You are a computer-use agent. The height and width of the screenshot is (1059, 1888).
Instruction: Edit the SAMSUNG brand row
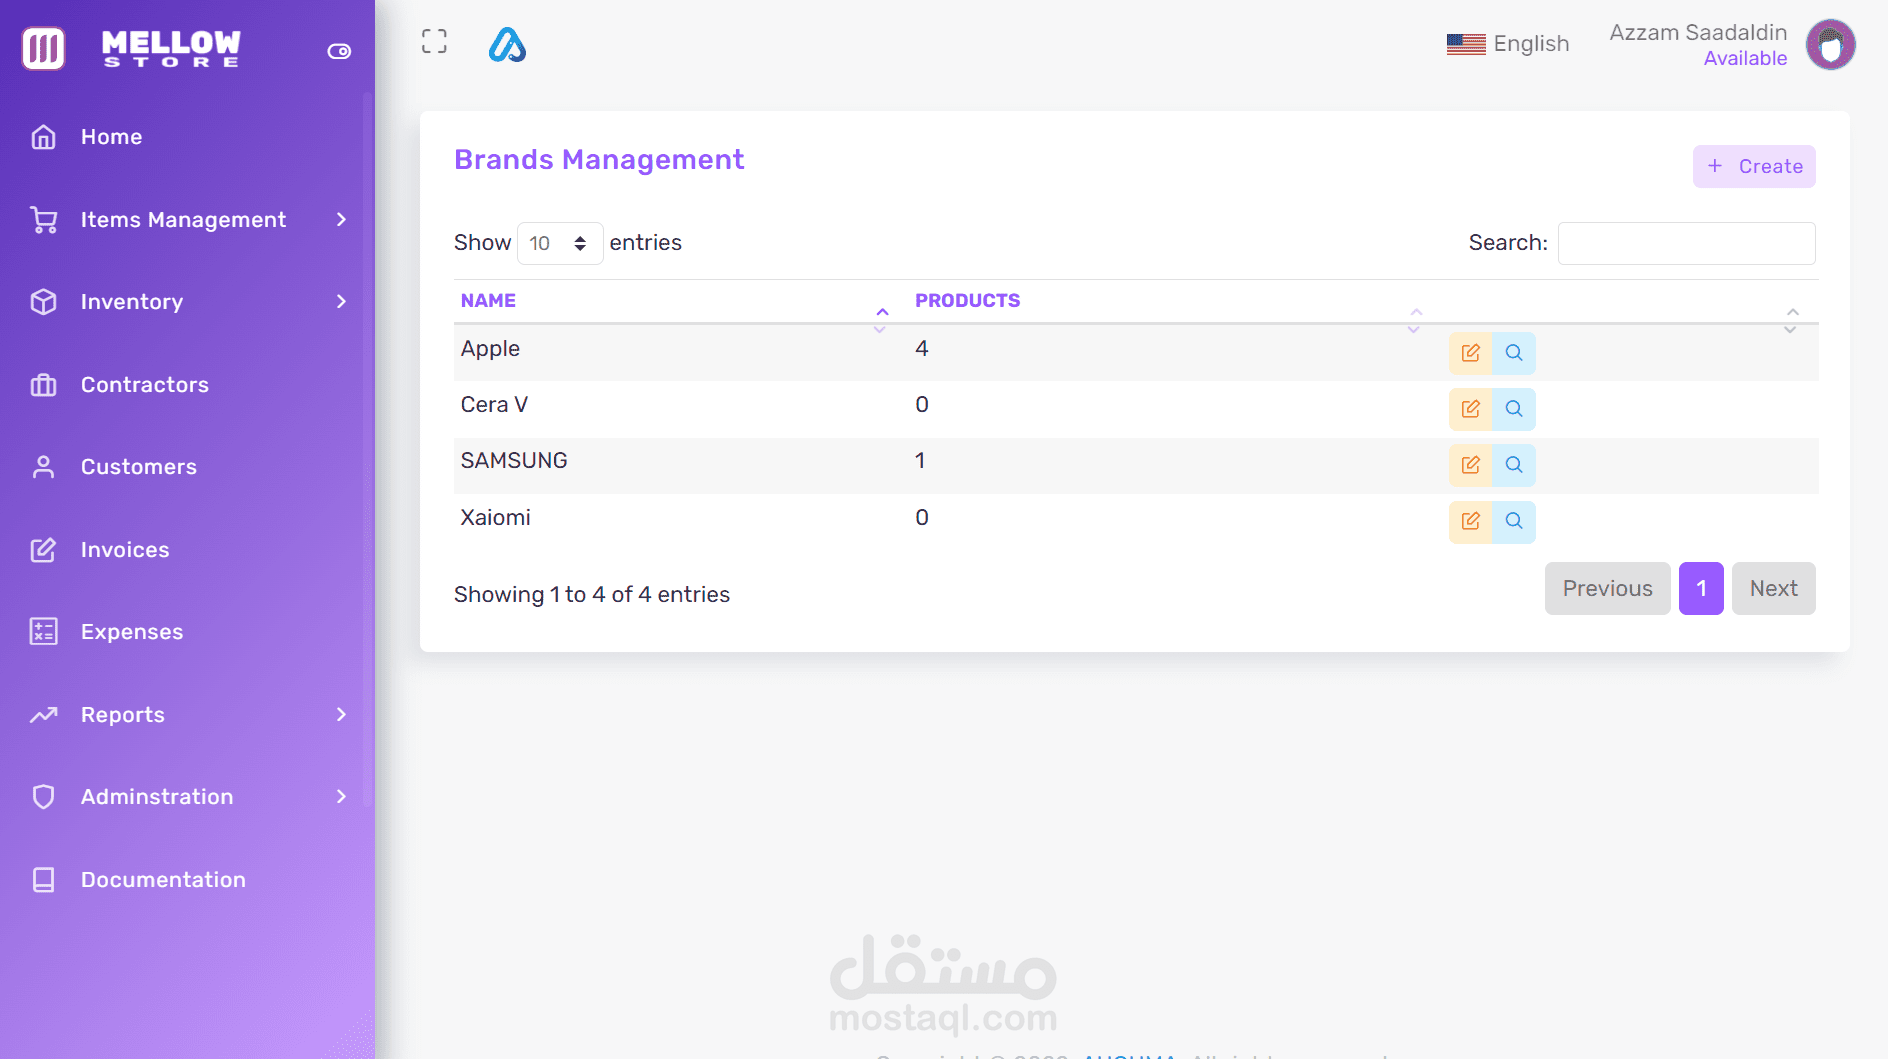[1470, 465]
